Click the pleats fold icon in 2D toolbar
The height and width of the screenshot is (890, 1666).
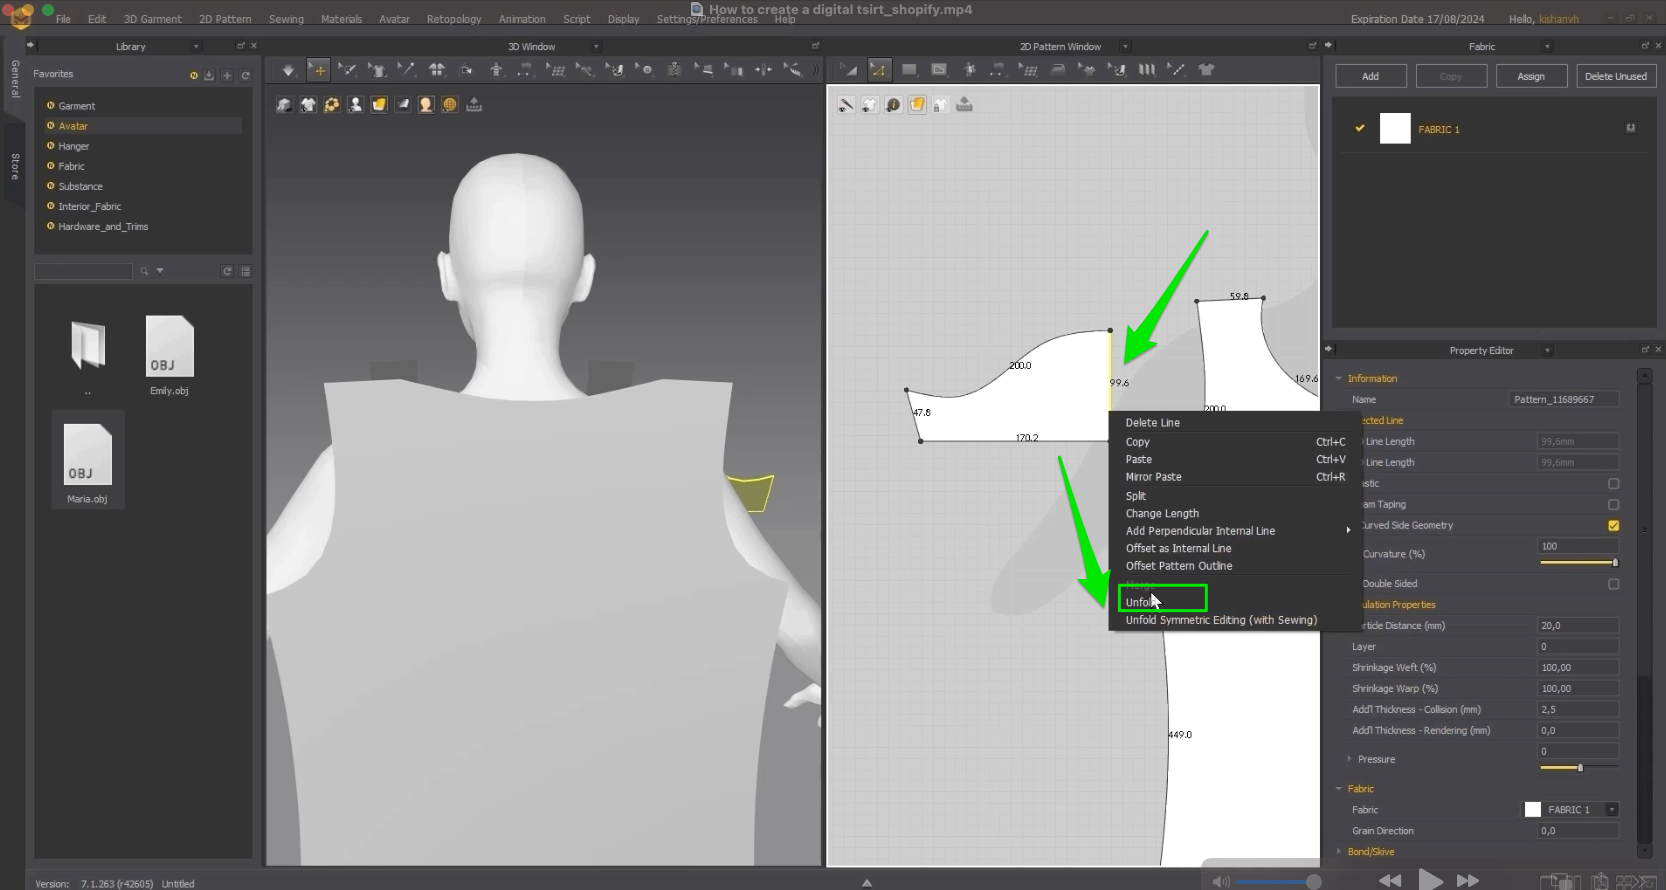click(1147, 70)
